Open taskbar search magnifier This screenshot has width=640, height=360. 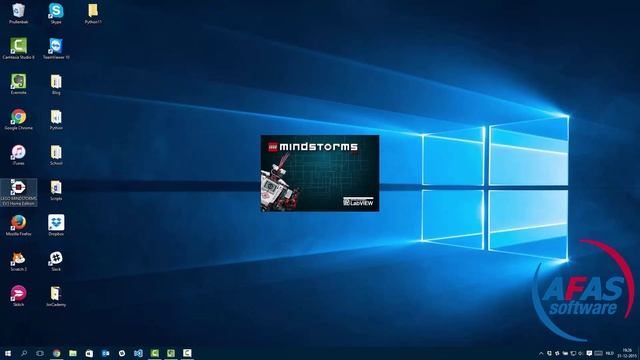24,353
